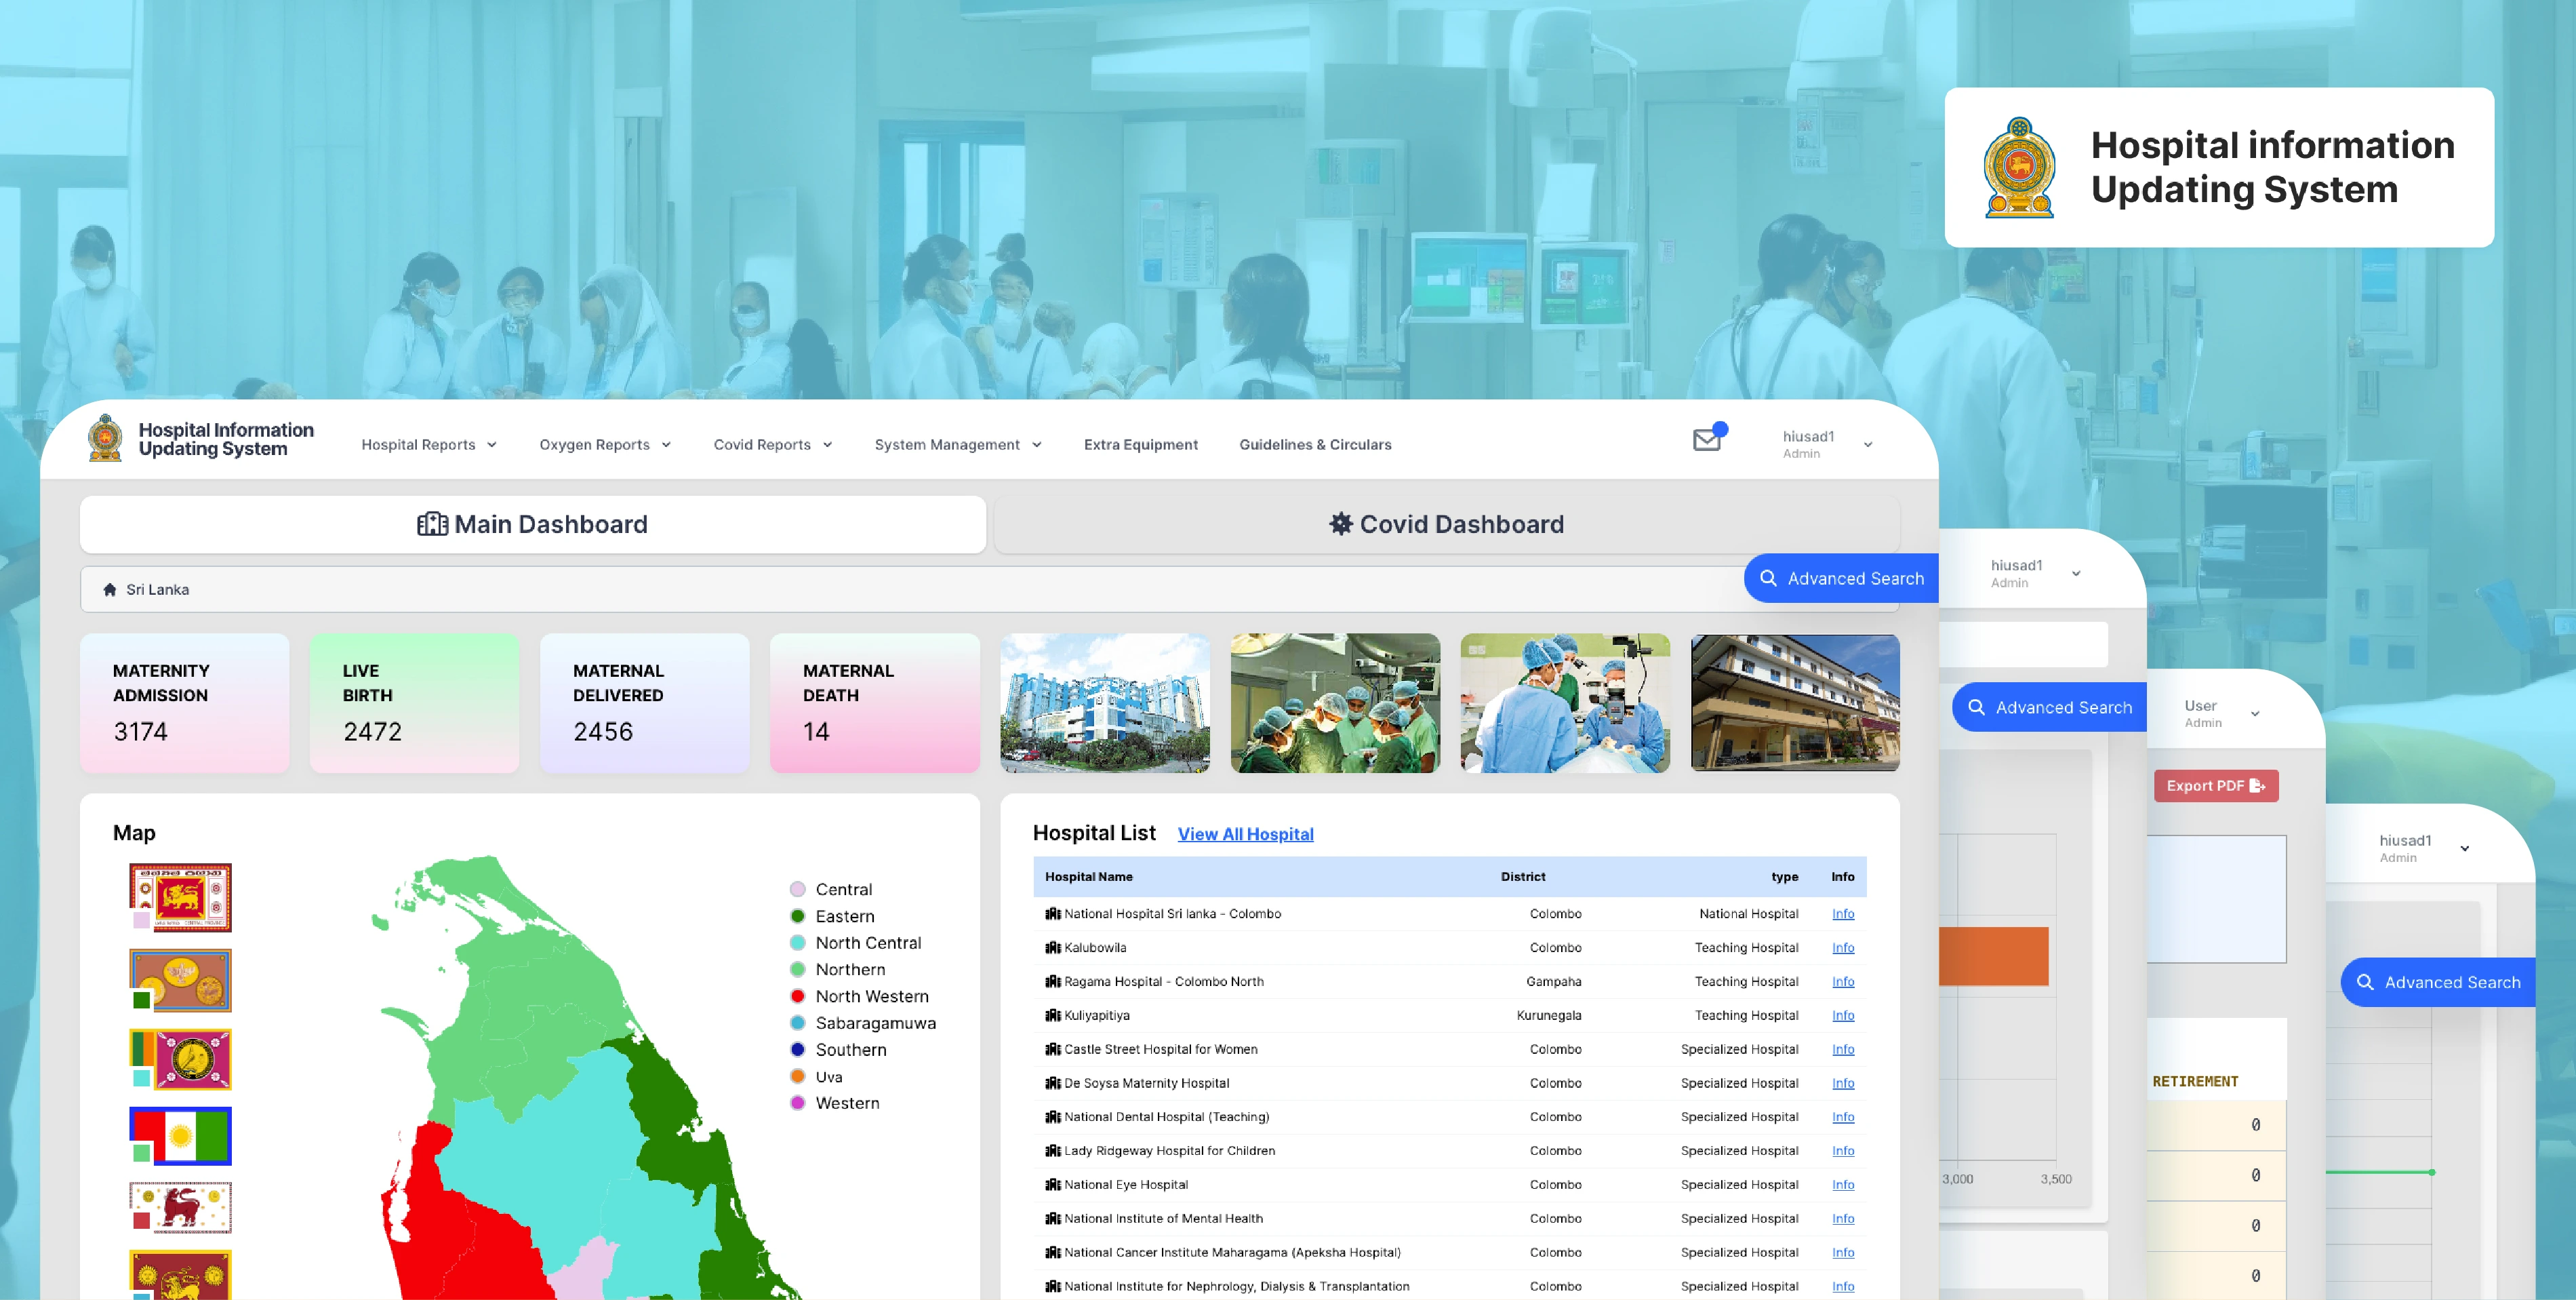Screen dimensions: 2576x1300
Task: Click the government emblem logo in navbar
Action: pyautogui.click(x=105, y=438)
